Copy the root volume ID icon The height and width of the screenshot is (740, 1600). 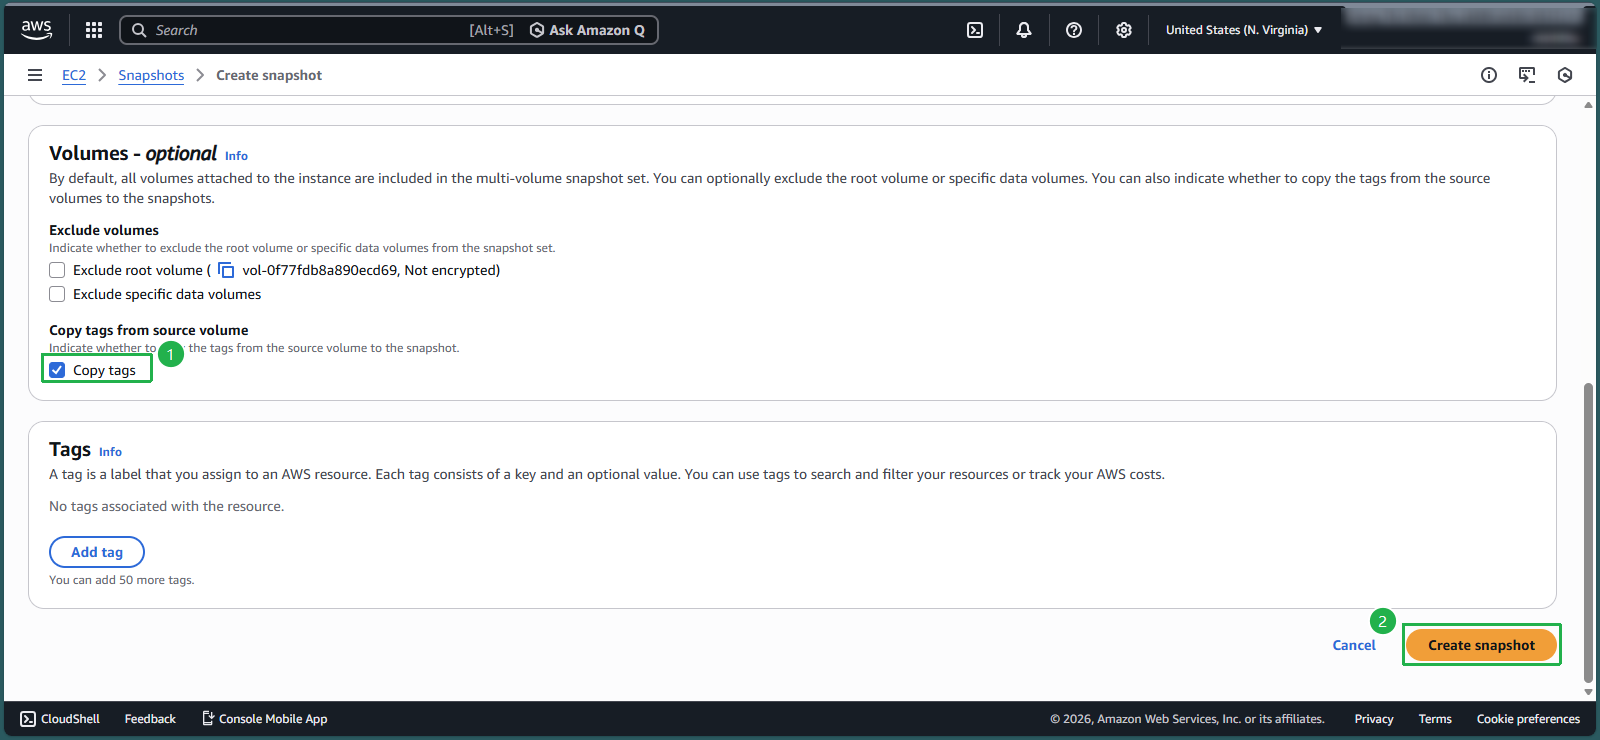226,270
